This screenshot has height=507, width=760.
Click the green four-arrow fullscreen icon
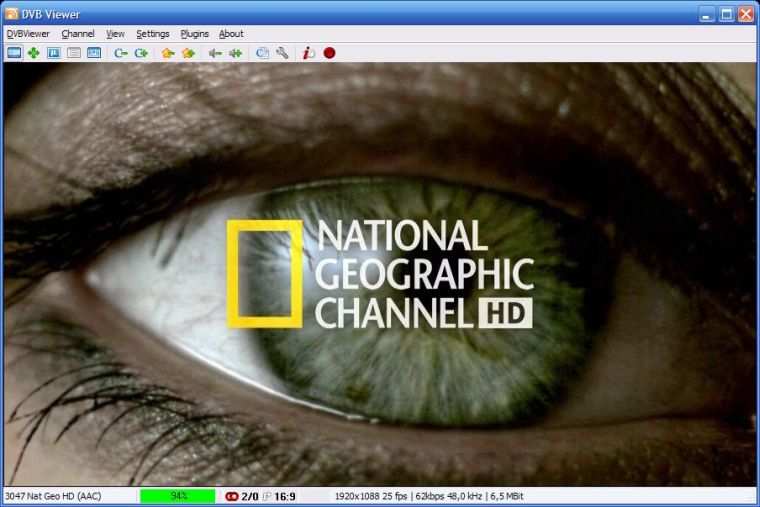coord(34,53)
